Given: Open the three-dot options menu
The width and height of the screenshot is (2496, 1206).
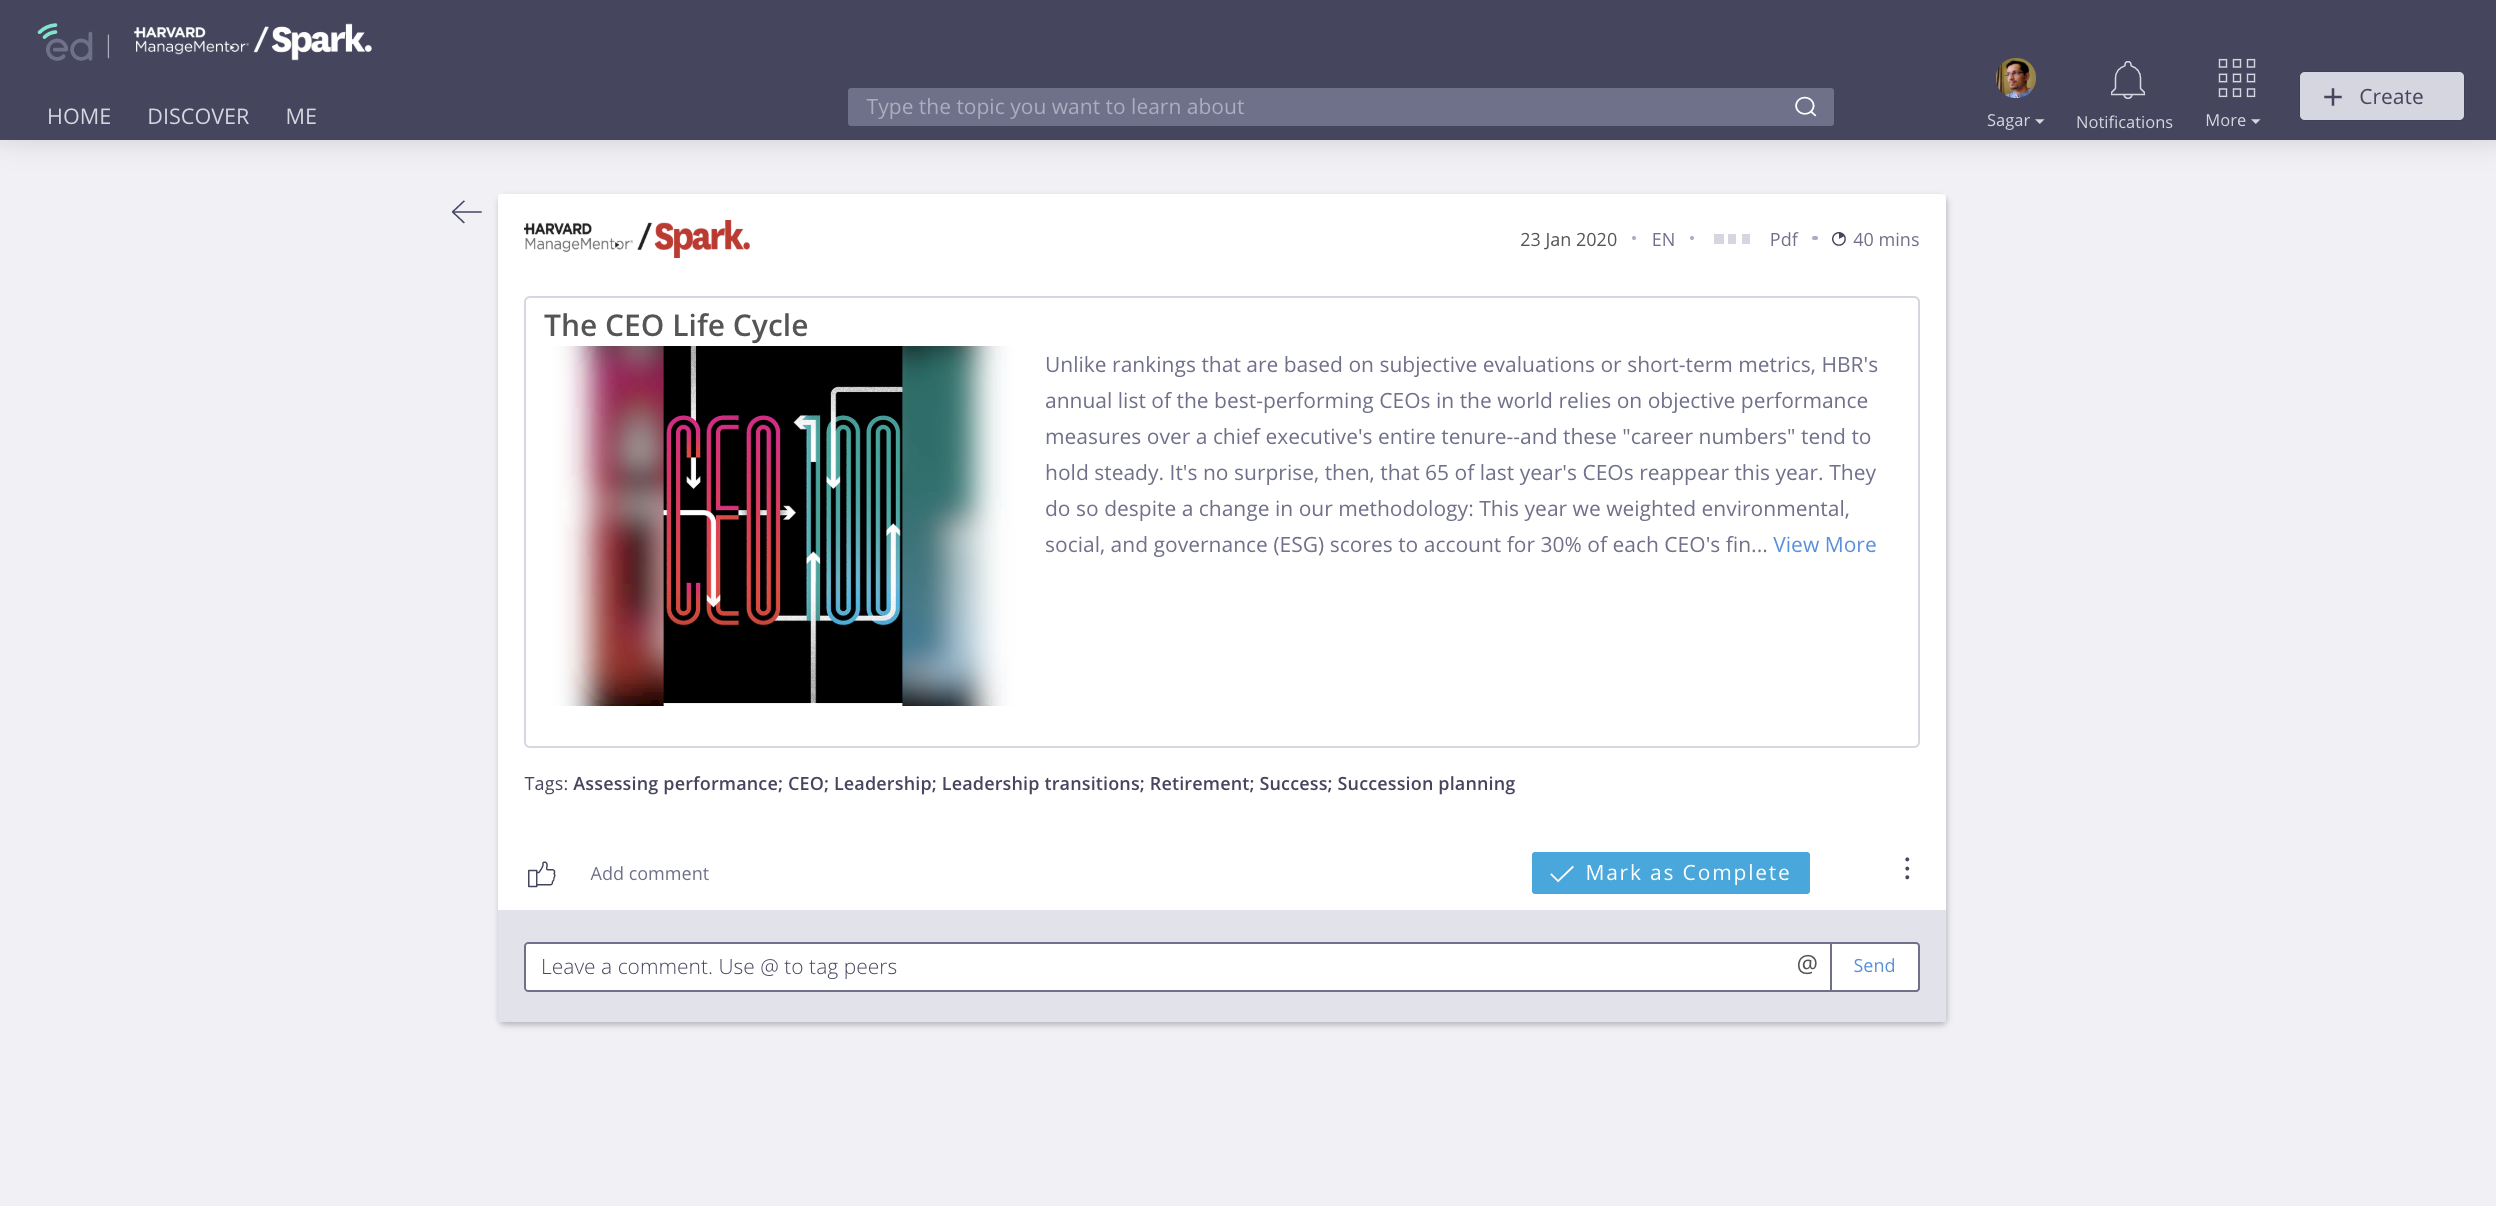Looking at the screenshot, I should 1907,869.
